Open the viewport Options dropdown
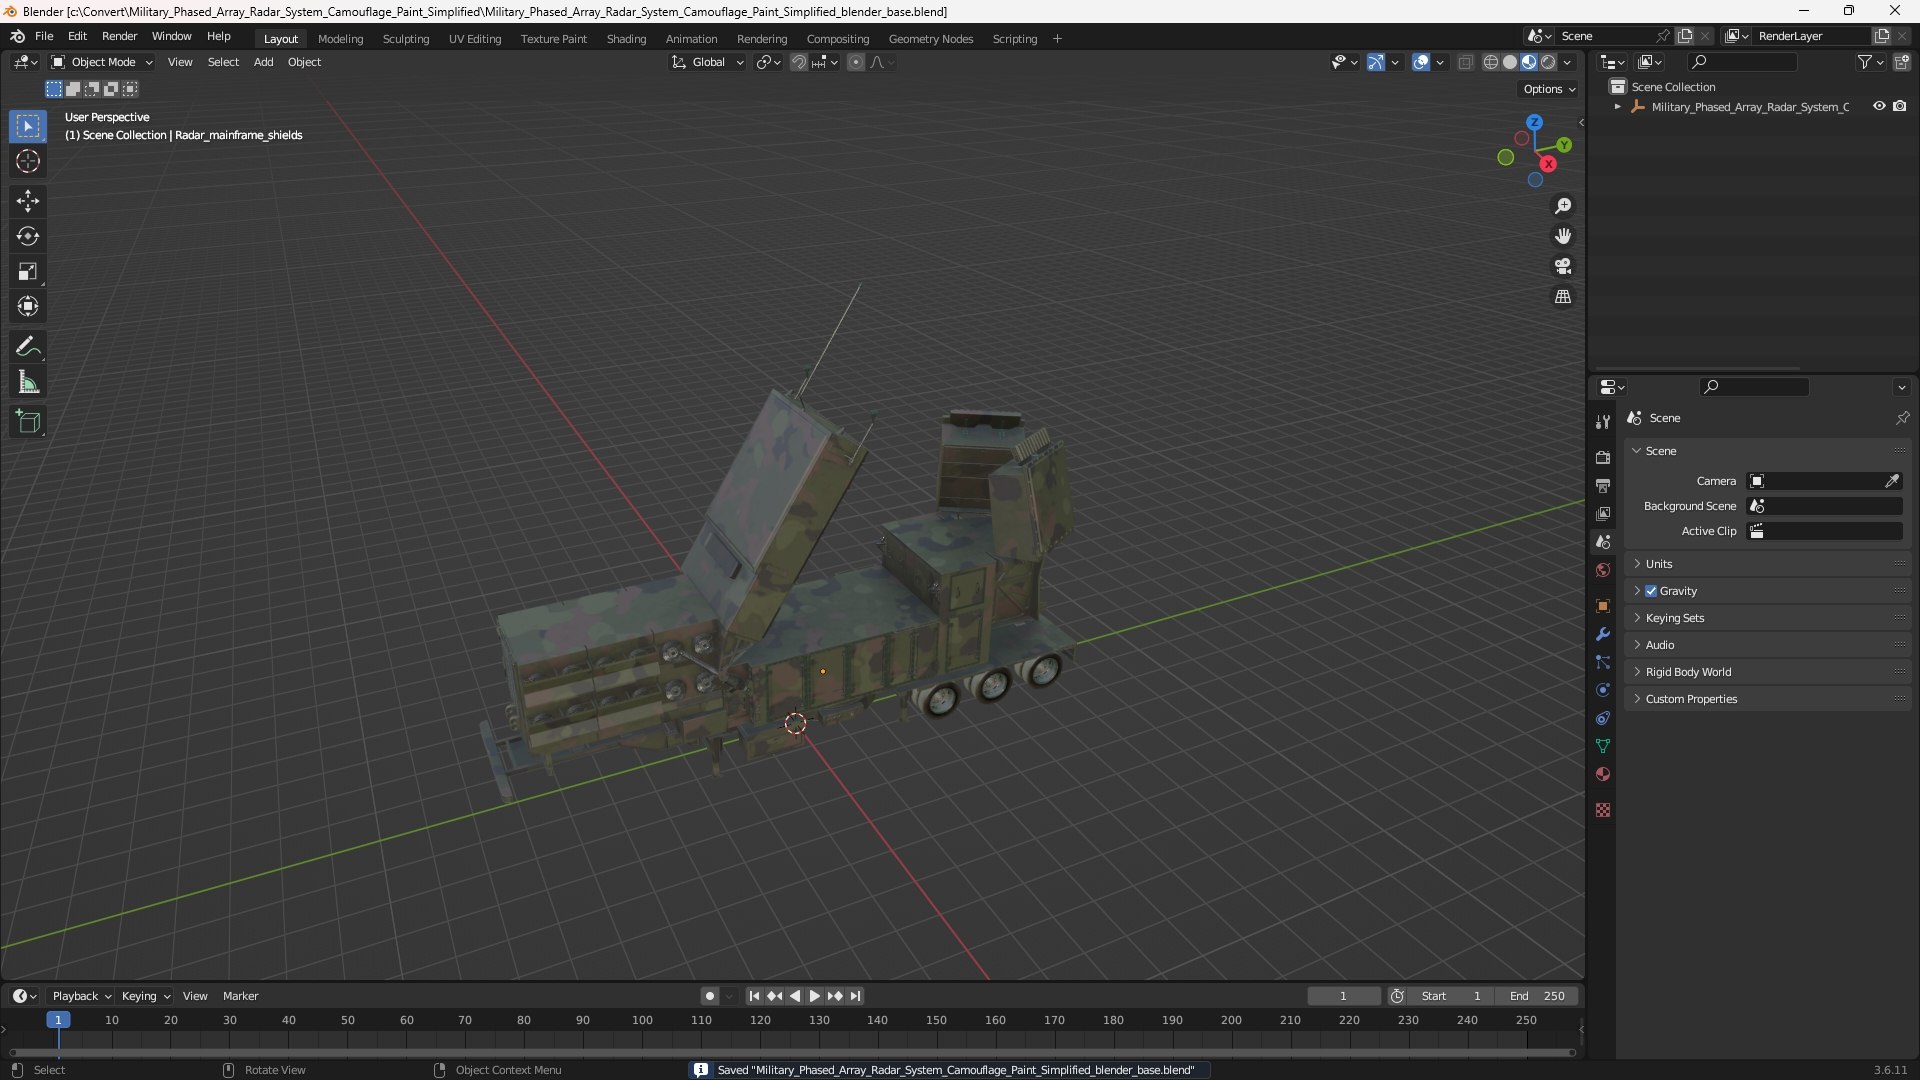 pos(1549,89)
